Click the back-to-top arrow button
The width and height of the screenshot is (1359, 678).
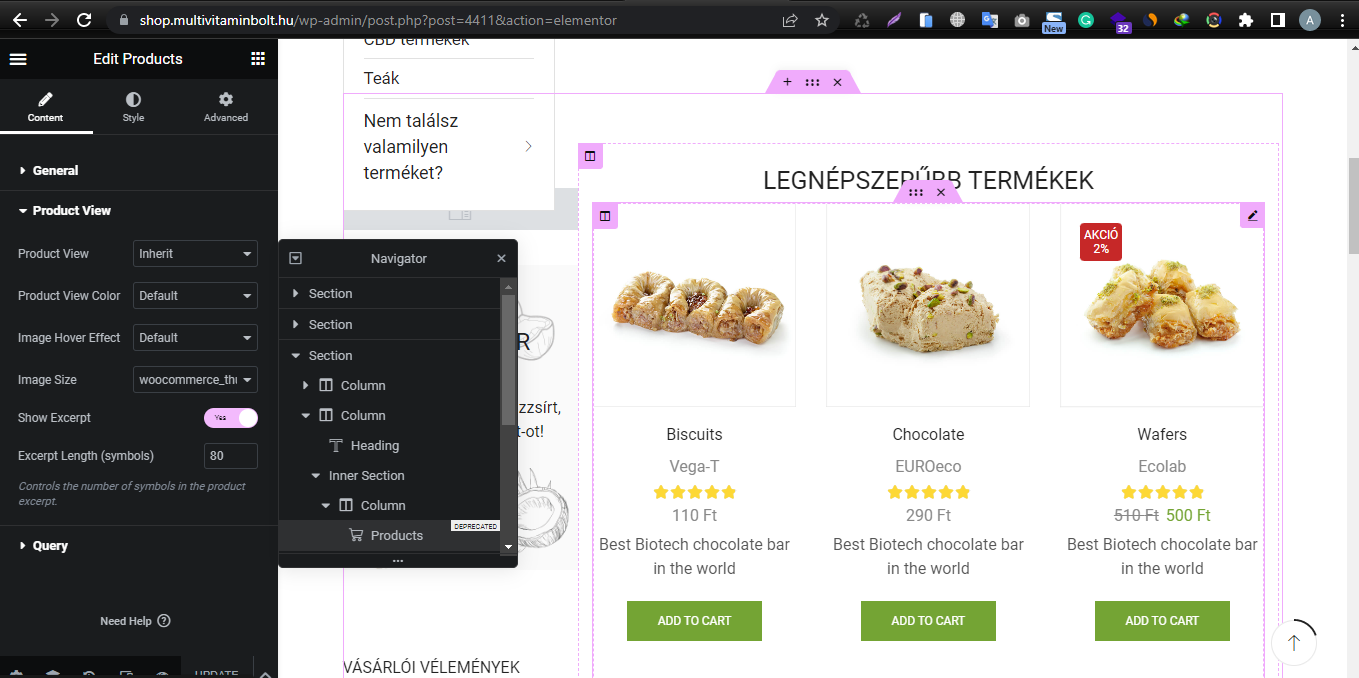pyautogui.click(x=1294, y=643)
